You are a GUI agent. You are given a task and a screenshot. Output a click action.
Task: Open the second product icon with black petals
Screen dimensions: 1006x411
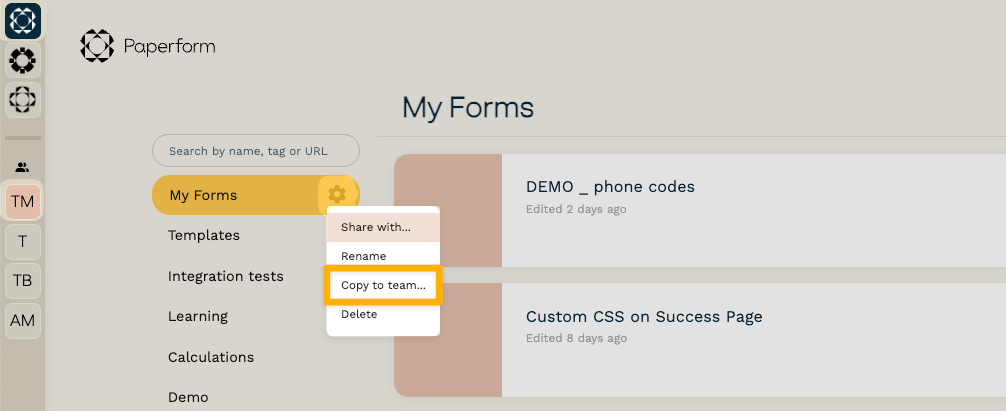pyautogui.click(x=23, y=61)
